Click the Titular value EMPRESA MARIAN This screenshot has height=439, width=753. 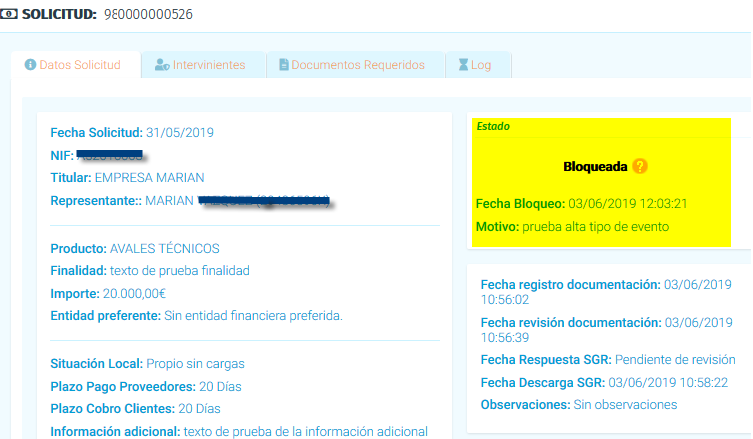pyautogui.click(x=149, y=178)
